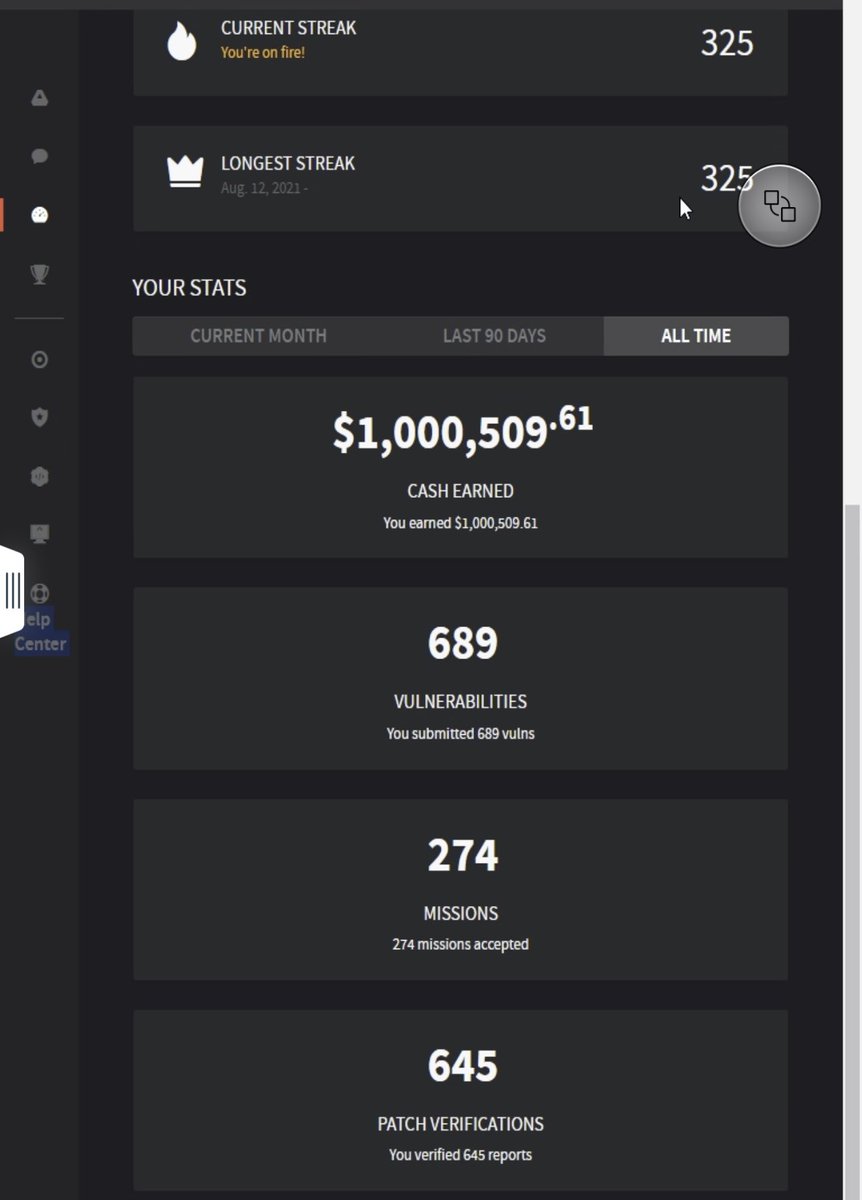
Task: Open the monitor screen sidebar icon
Action: click(x=39, y=534)
